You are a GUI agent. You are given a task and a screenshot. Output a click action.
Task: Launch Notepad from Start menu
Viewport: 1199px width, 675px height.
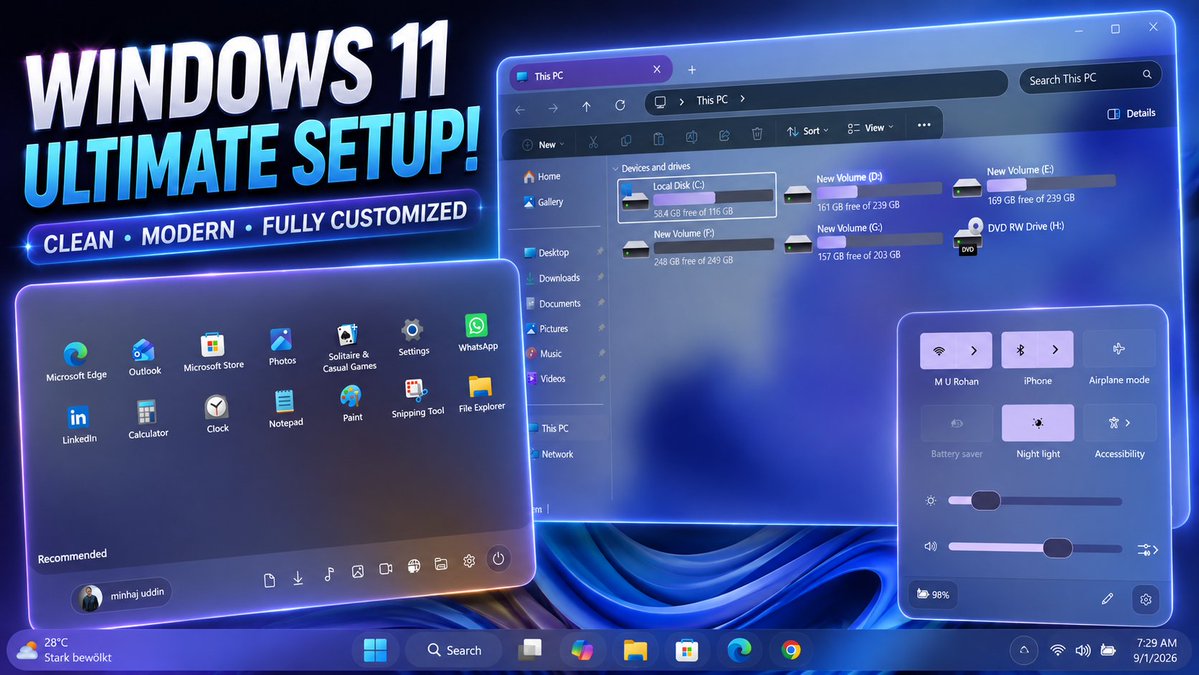285,407
